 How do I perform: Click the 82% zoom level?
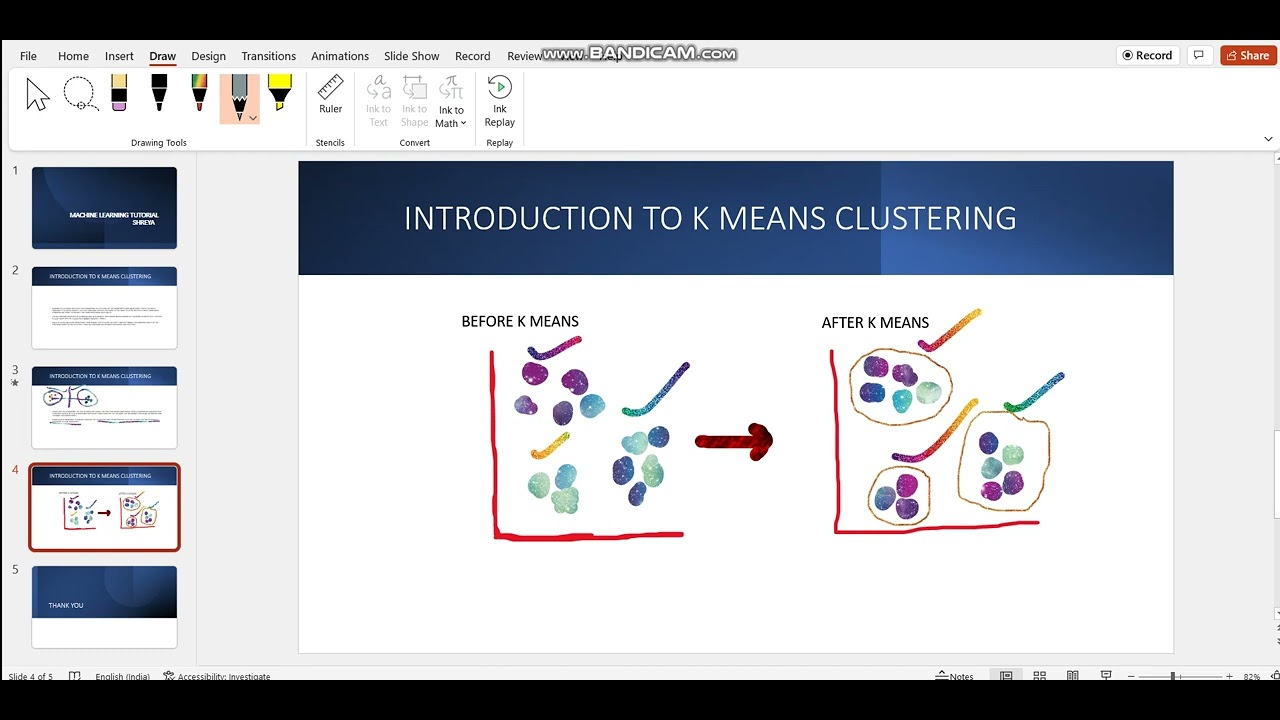[1252, 676]
